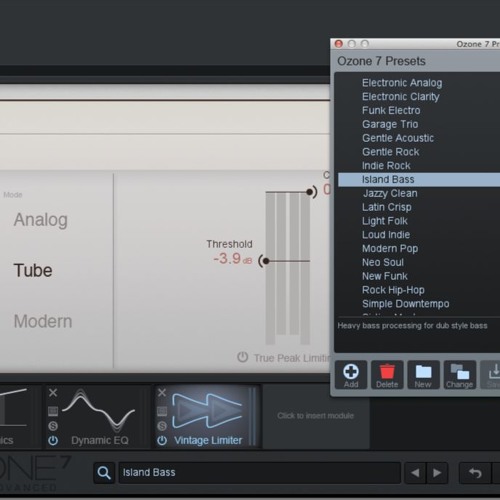Choose New Funk preset
This screenshot has height=500, width=500.
[x=385, y=276]
